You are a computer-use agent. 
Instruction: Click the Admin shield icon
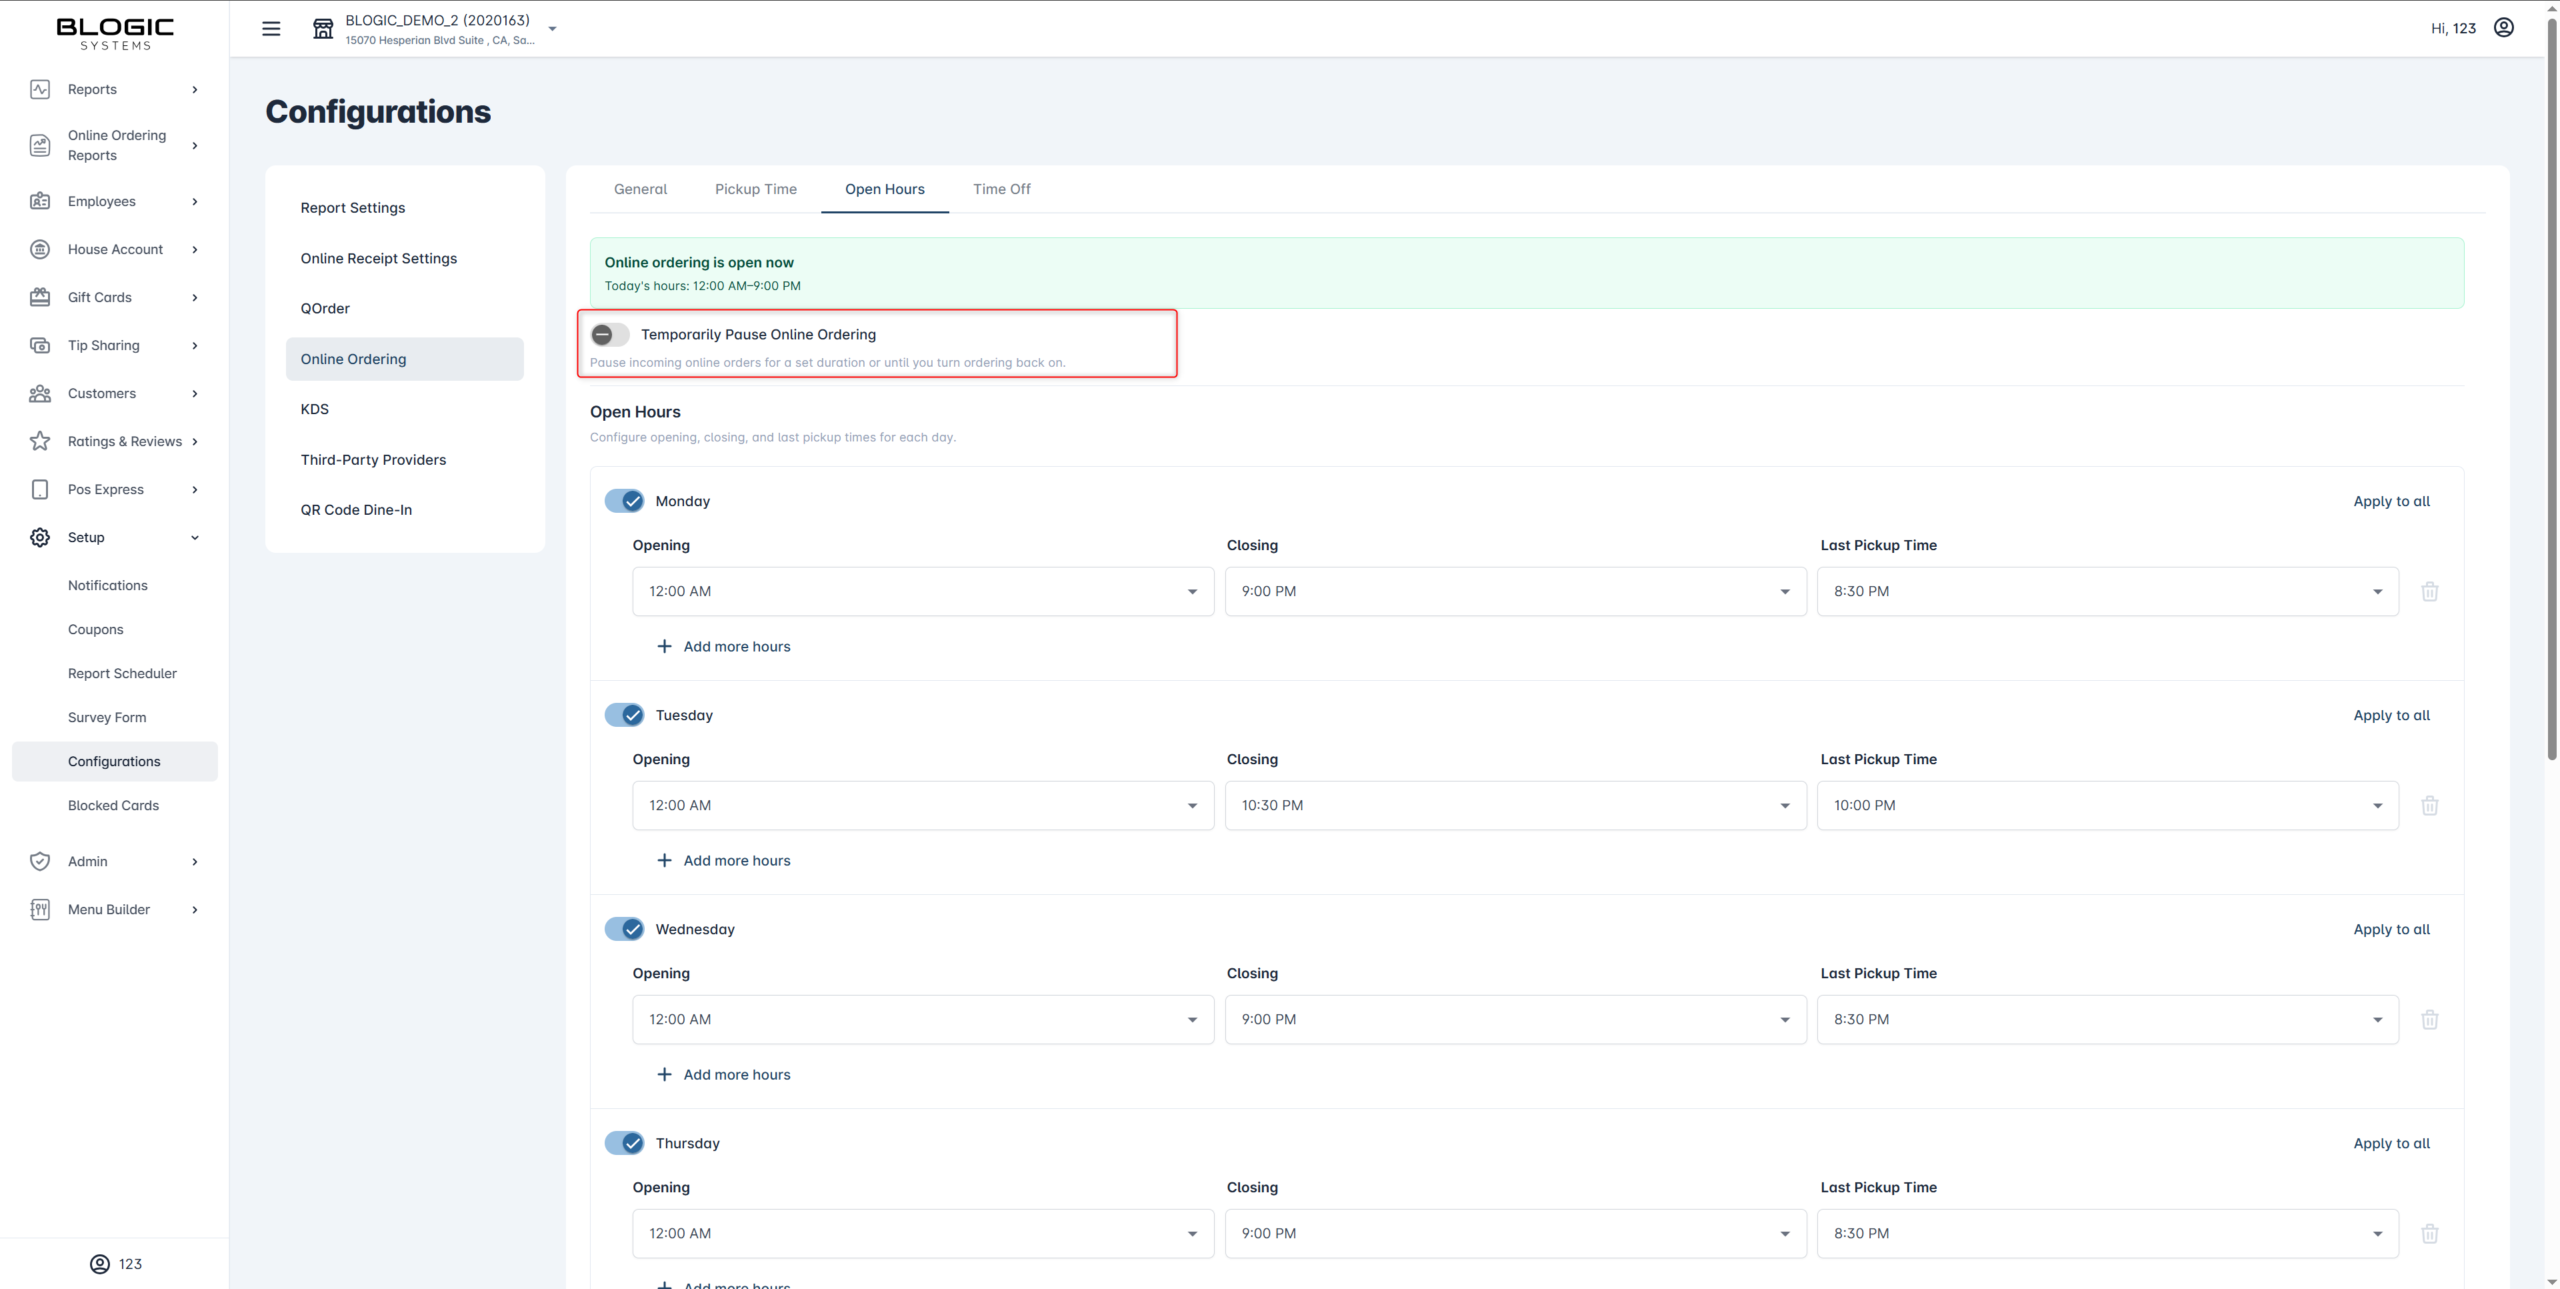click(x=40, y=861)
